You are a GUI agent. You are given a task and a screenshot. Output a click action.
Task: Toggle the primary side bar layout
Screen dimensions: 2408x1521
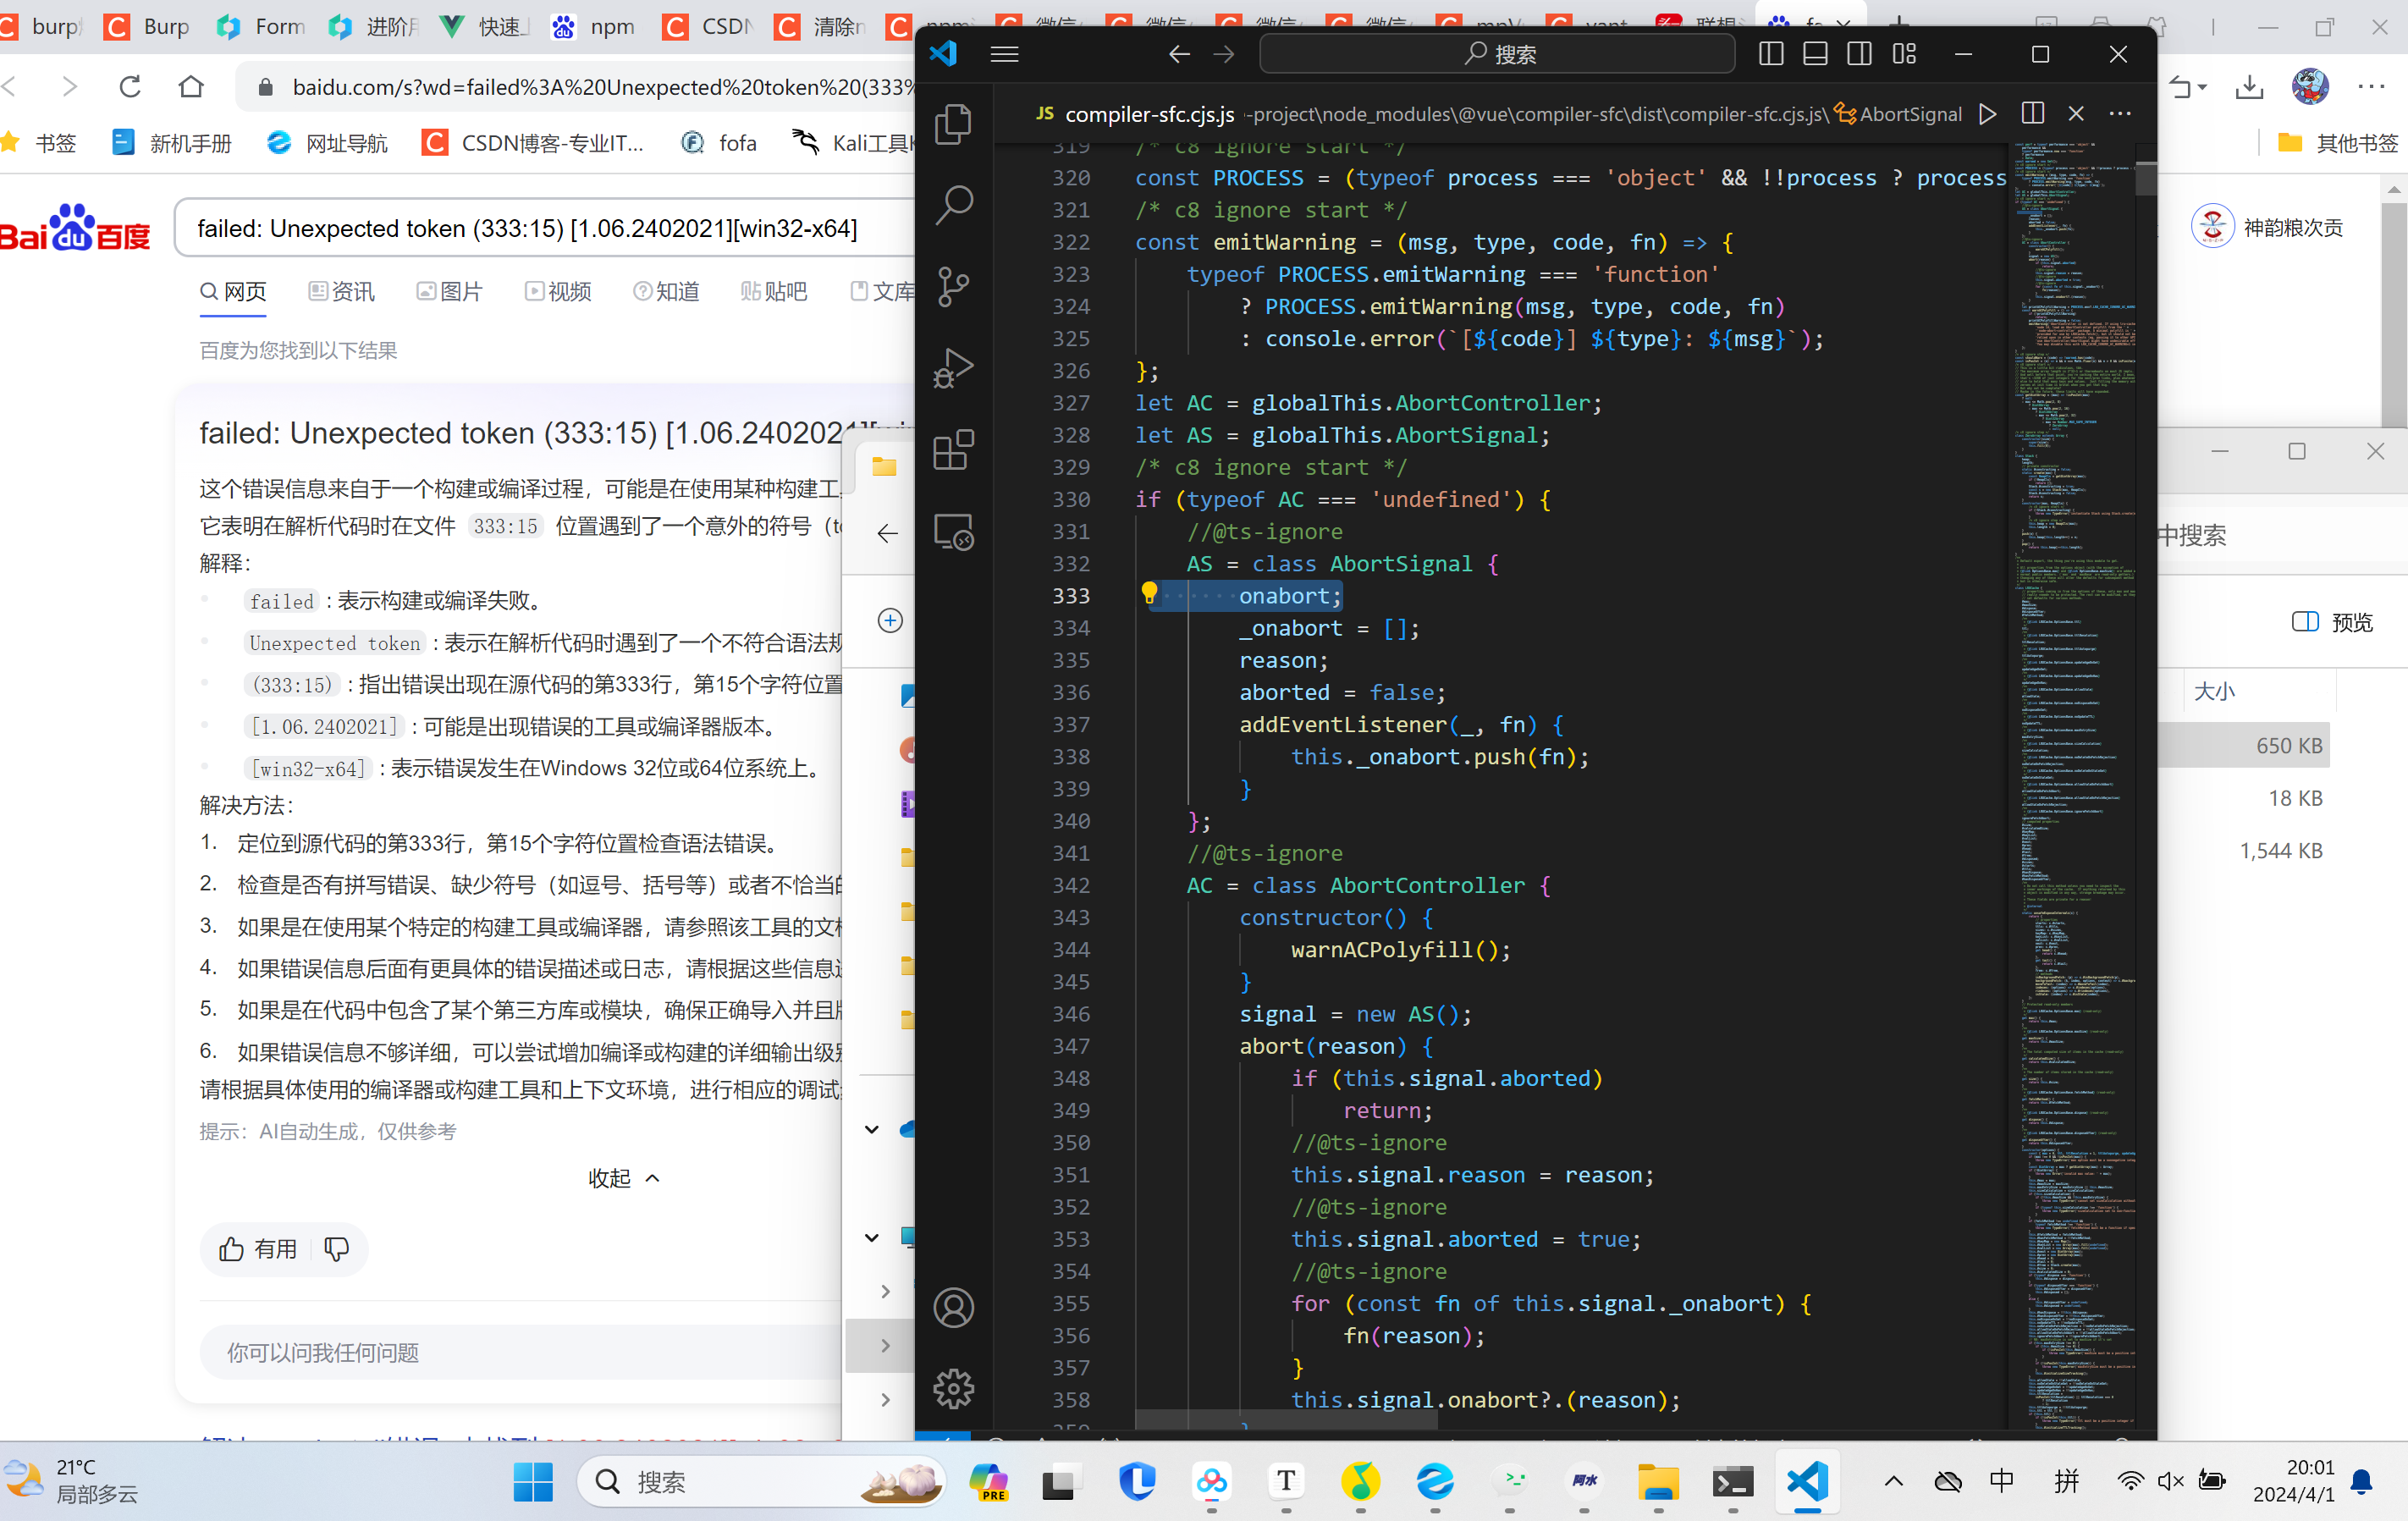click(x=1771, y=54)
